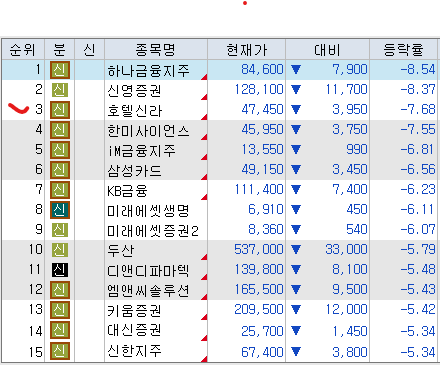Click the 신 badge icon for 신한지주

tap(60, 351)
